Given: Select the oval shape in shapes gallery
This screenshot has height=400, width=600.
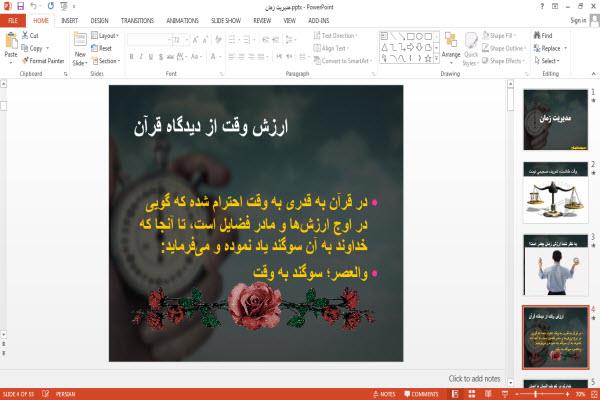Looking at the screenshot, I should tap(419, 36).
